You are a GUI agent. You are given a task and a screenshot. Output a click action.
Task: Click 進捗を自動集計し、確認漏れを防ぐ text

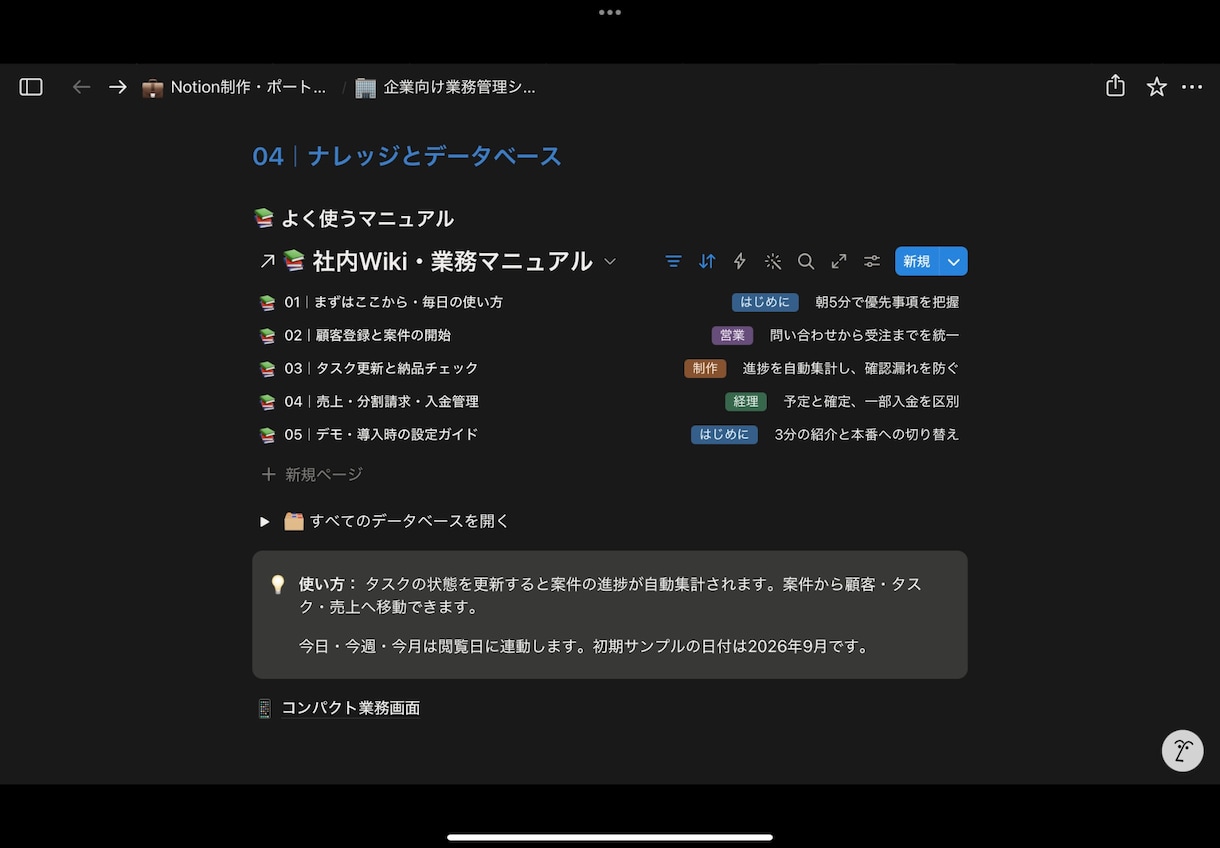(x=851, y=368)
